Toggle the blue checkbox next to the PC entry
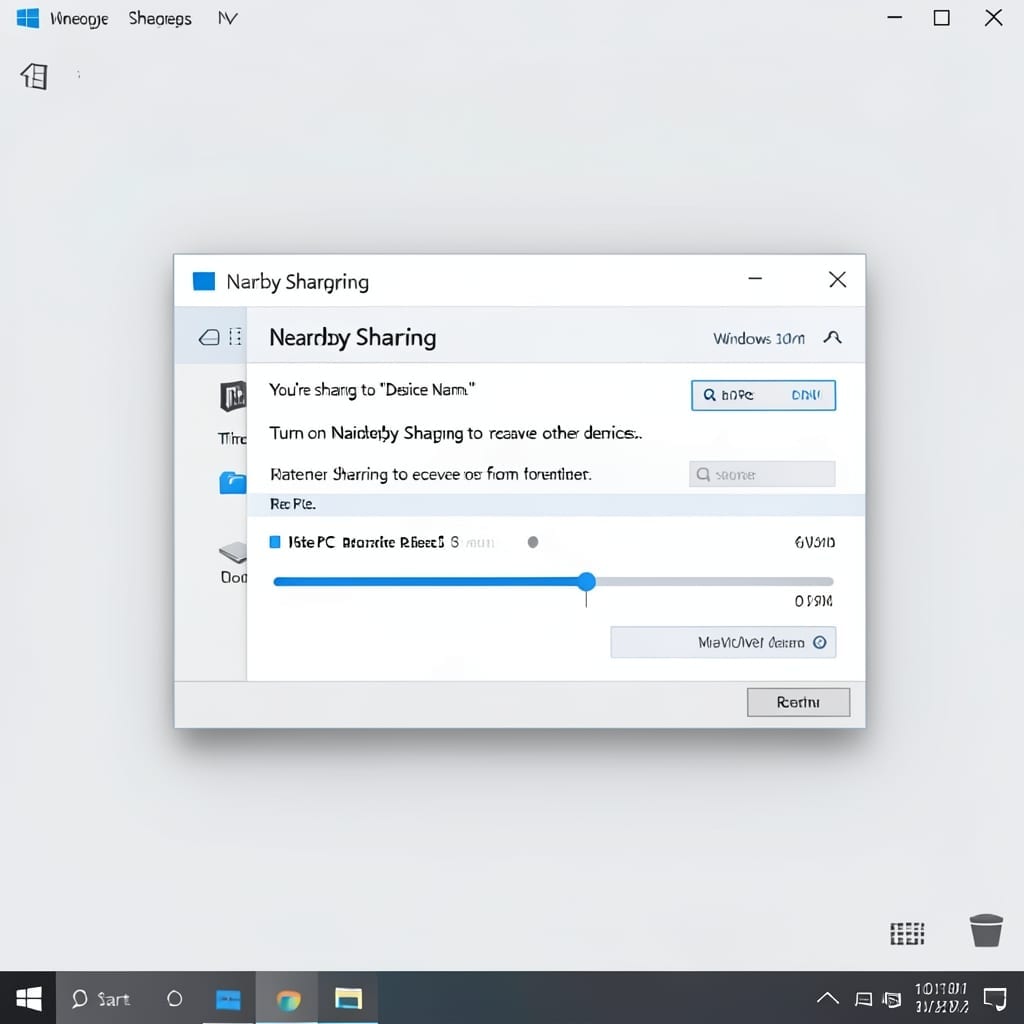 click(275, 542)
